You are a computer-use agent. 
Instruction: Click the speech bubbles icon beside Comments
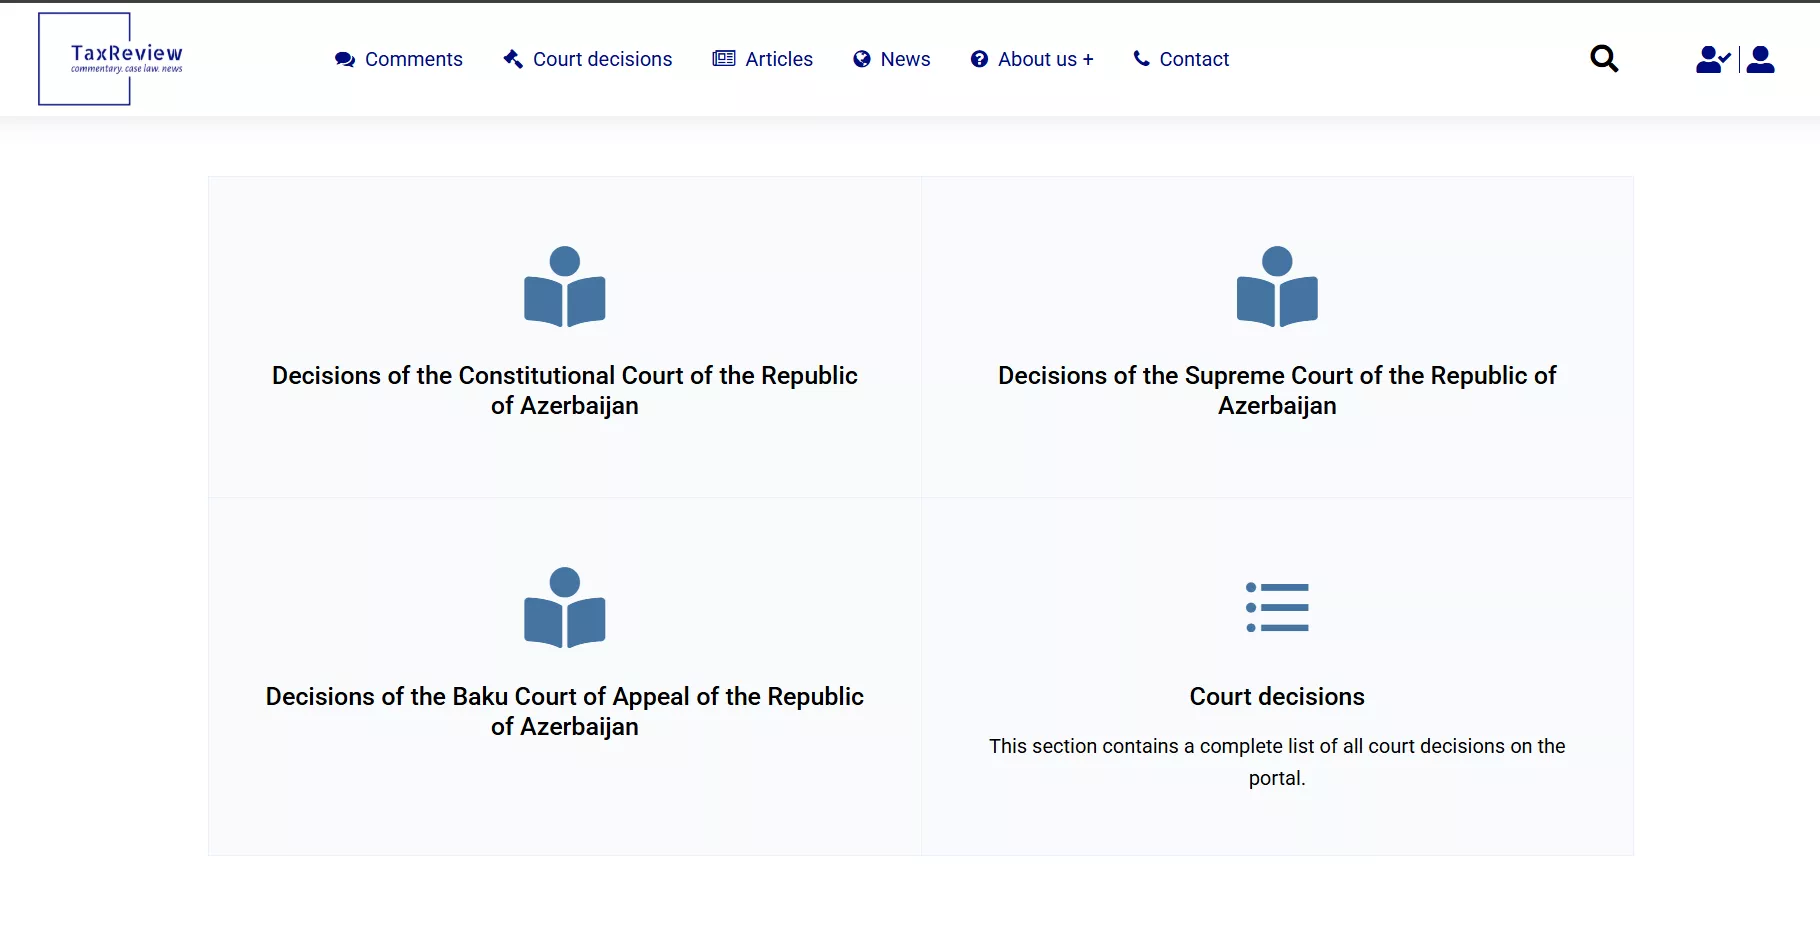(345, 60)
